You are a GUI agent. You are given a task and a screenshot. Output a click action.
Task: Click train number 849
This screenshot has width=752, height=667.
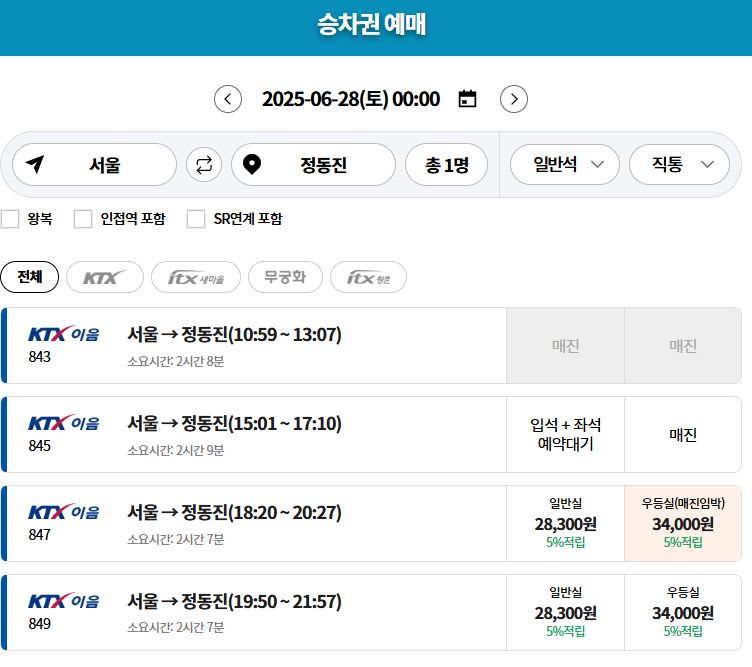(x=39, y=623)
